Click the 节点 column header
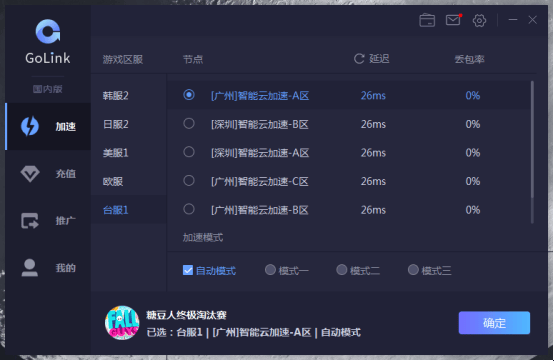Image resolution: width=554 pixels, height=361 pixels. pos(193,59)
